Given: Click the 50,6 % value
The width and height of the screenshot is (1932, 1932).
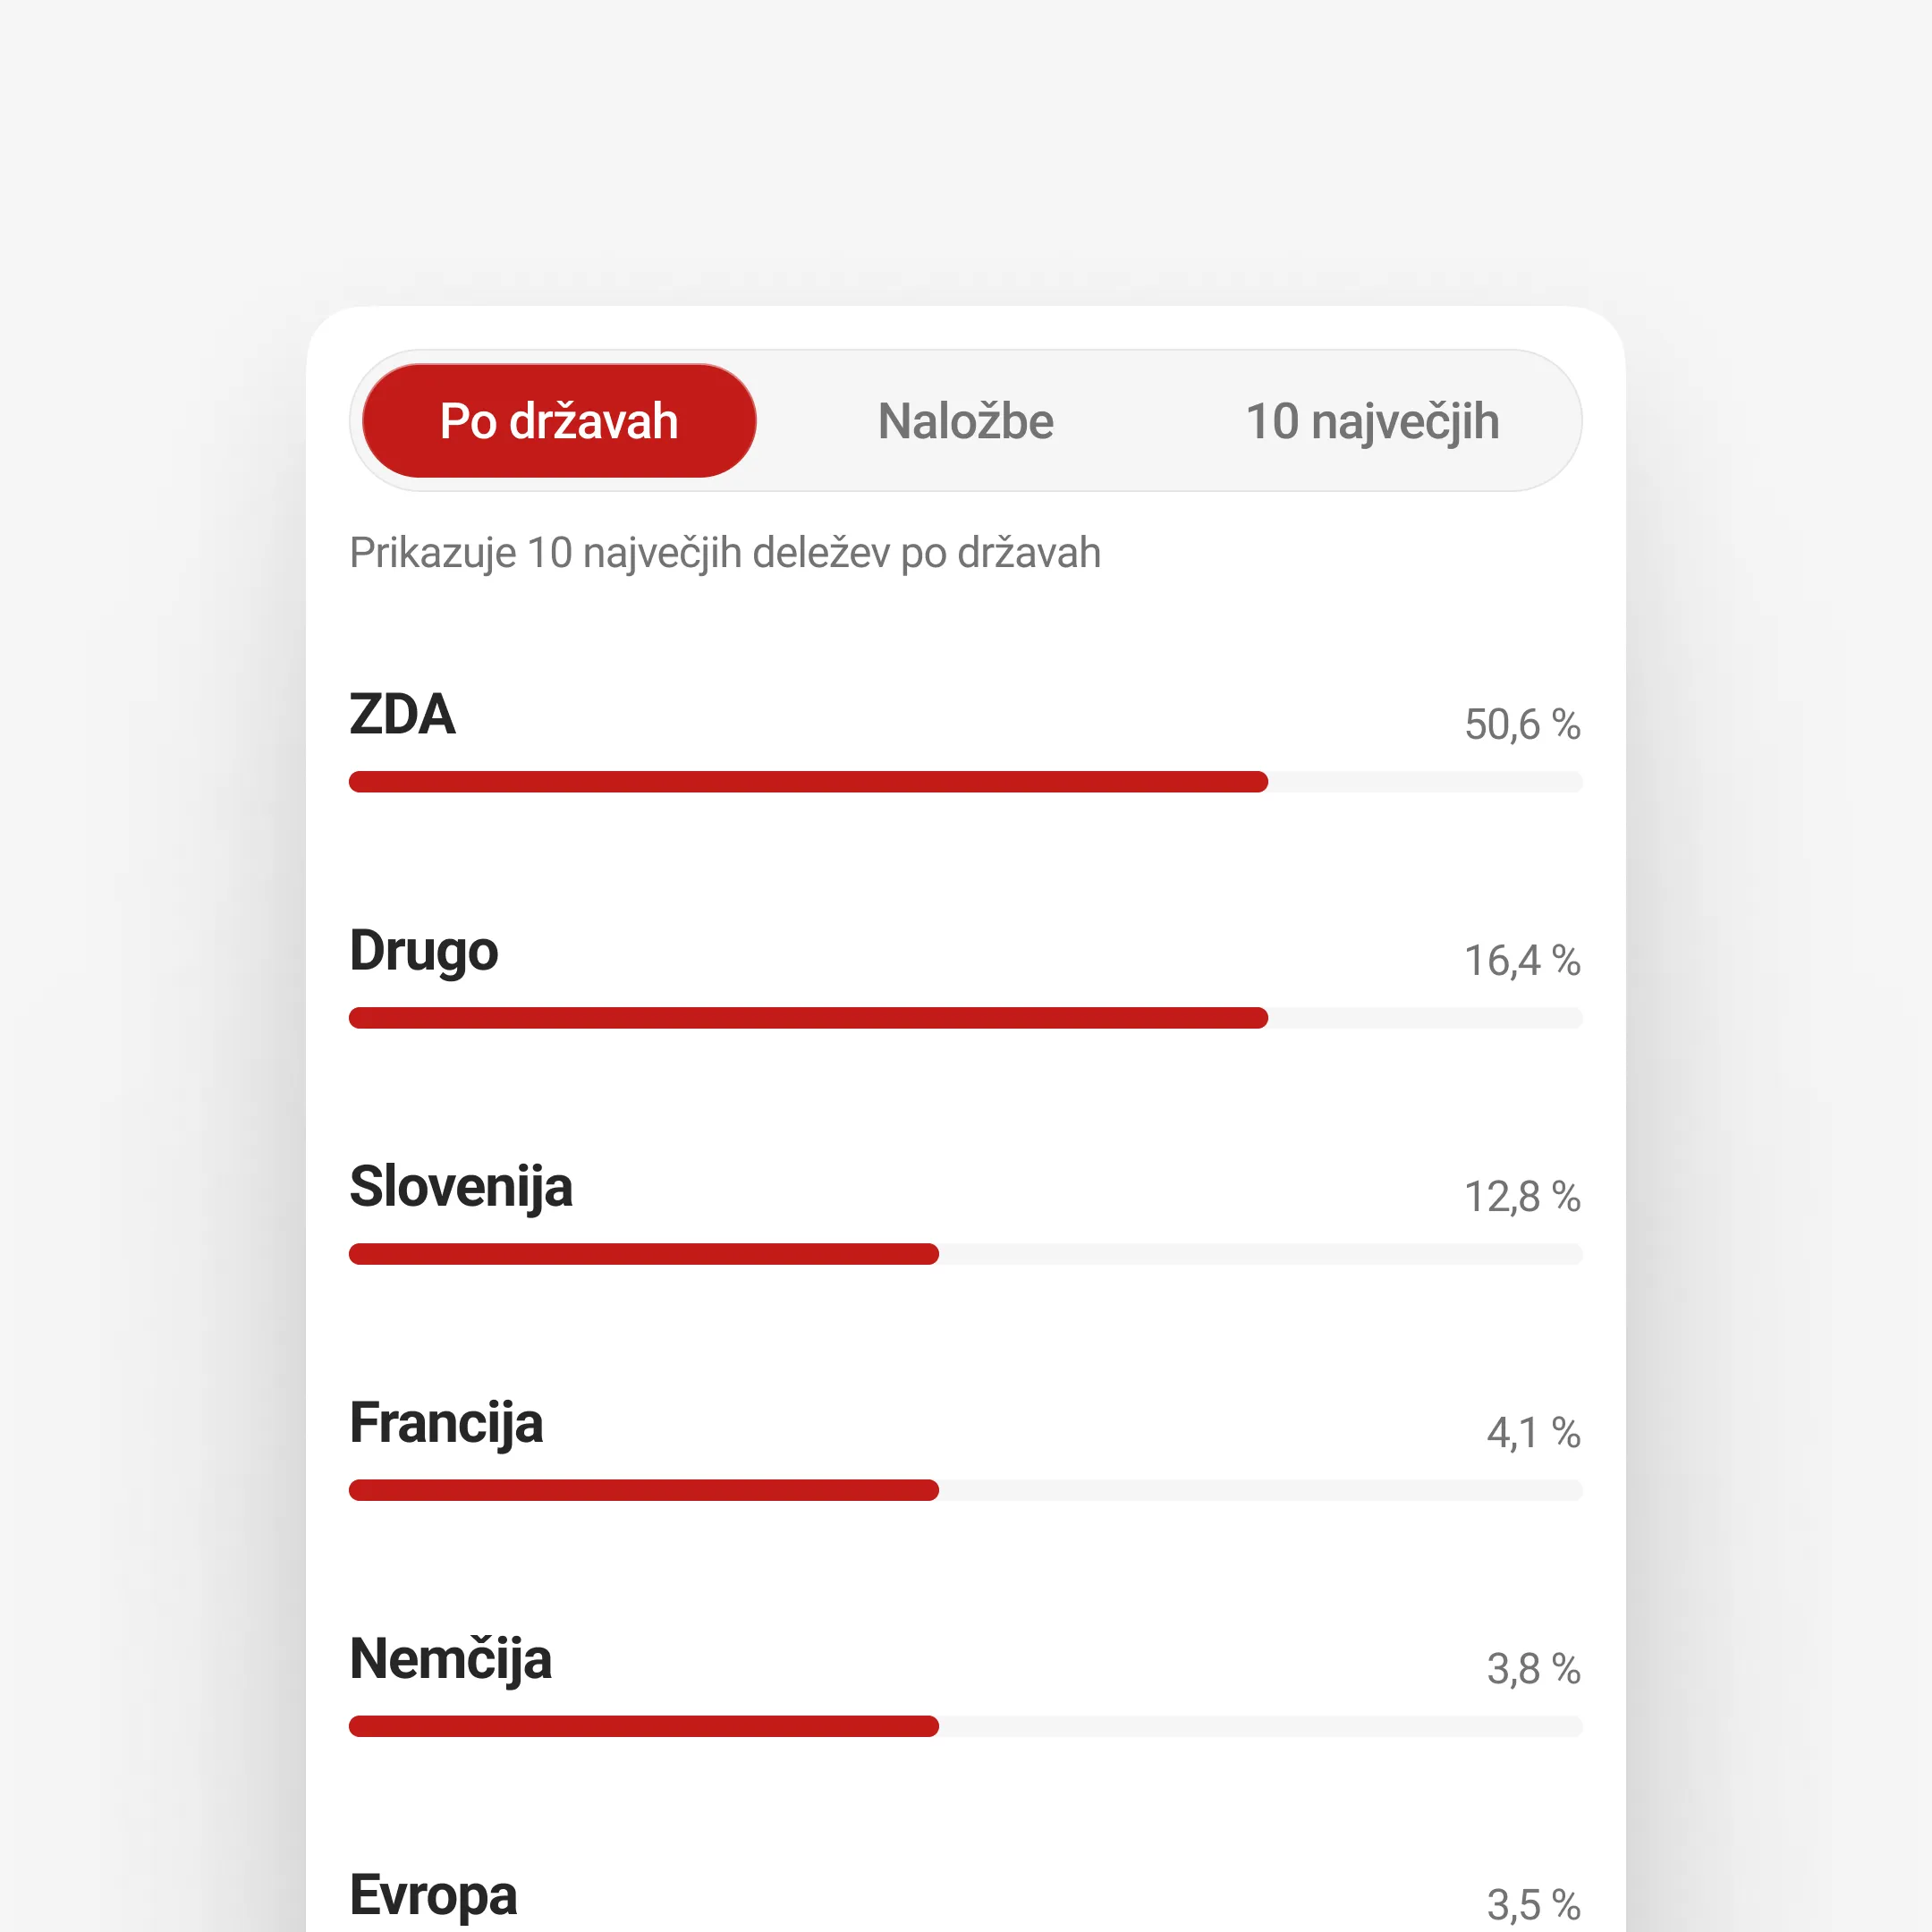Looking at the screenshot, I should tap(1521, 725).
